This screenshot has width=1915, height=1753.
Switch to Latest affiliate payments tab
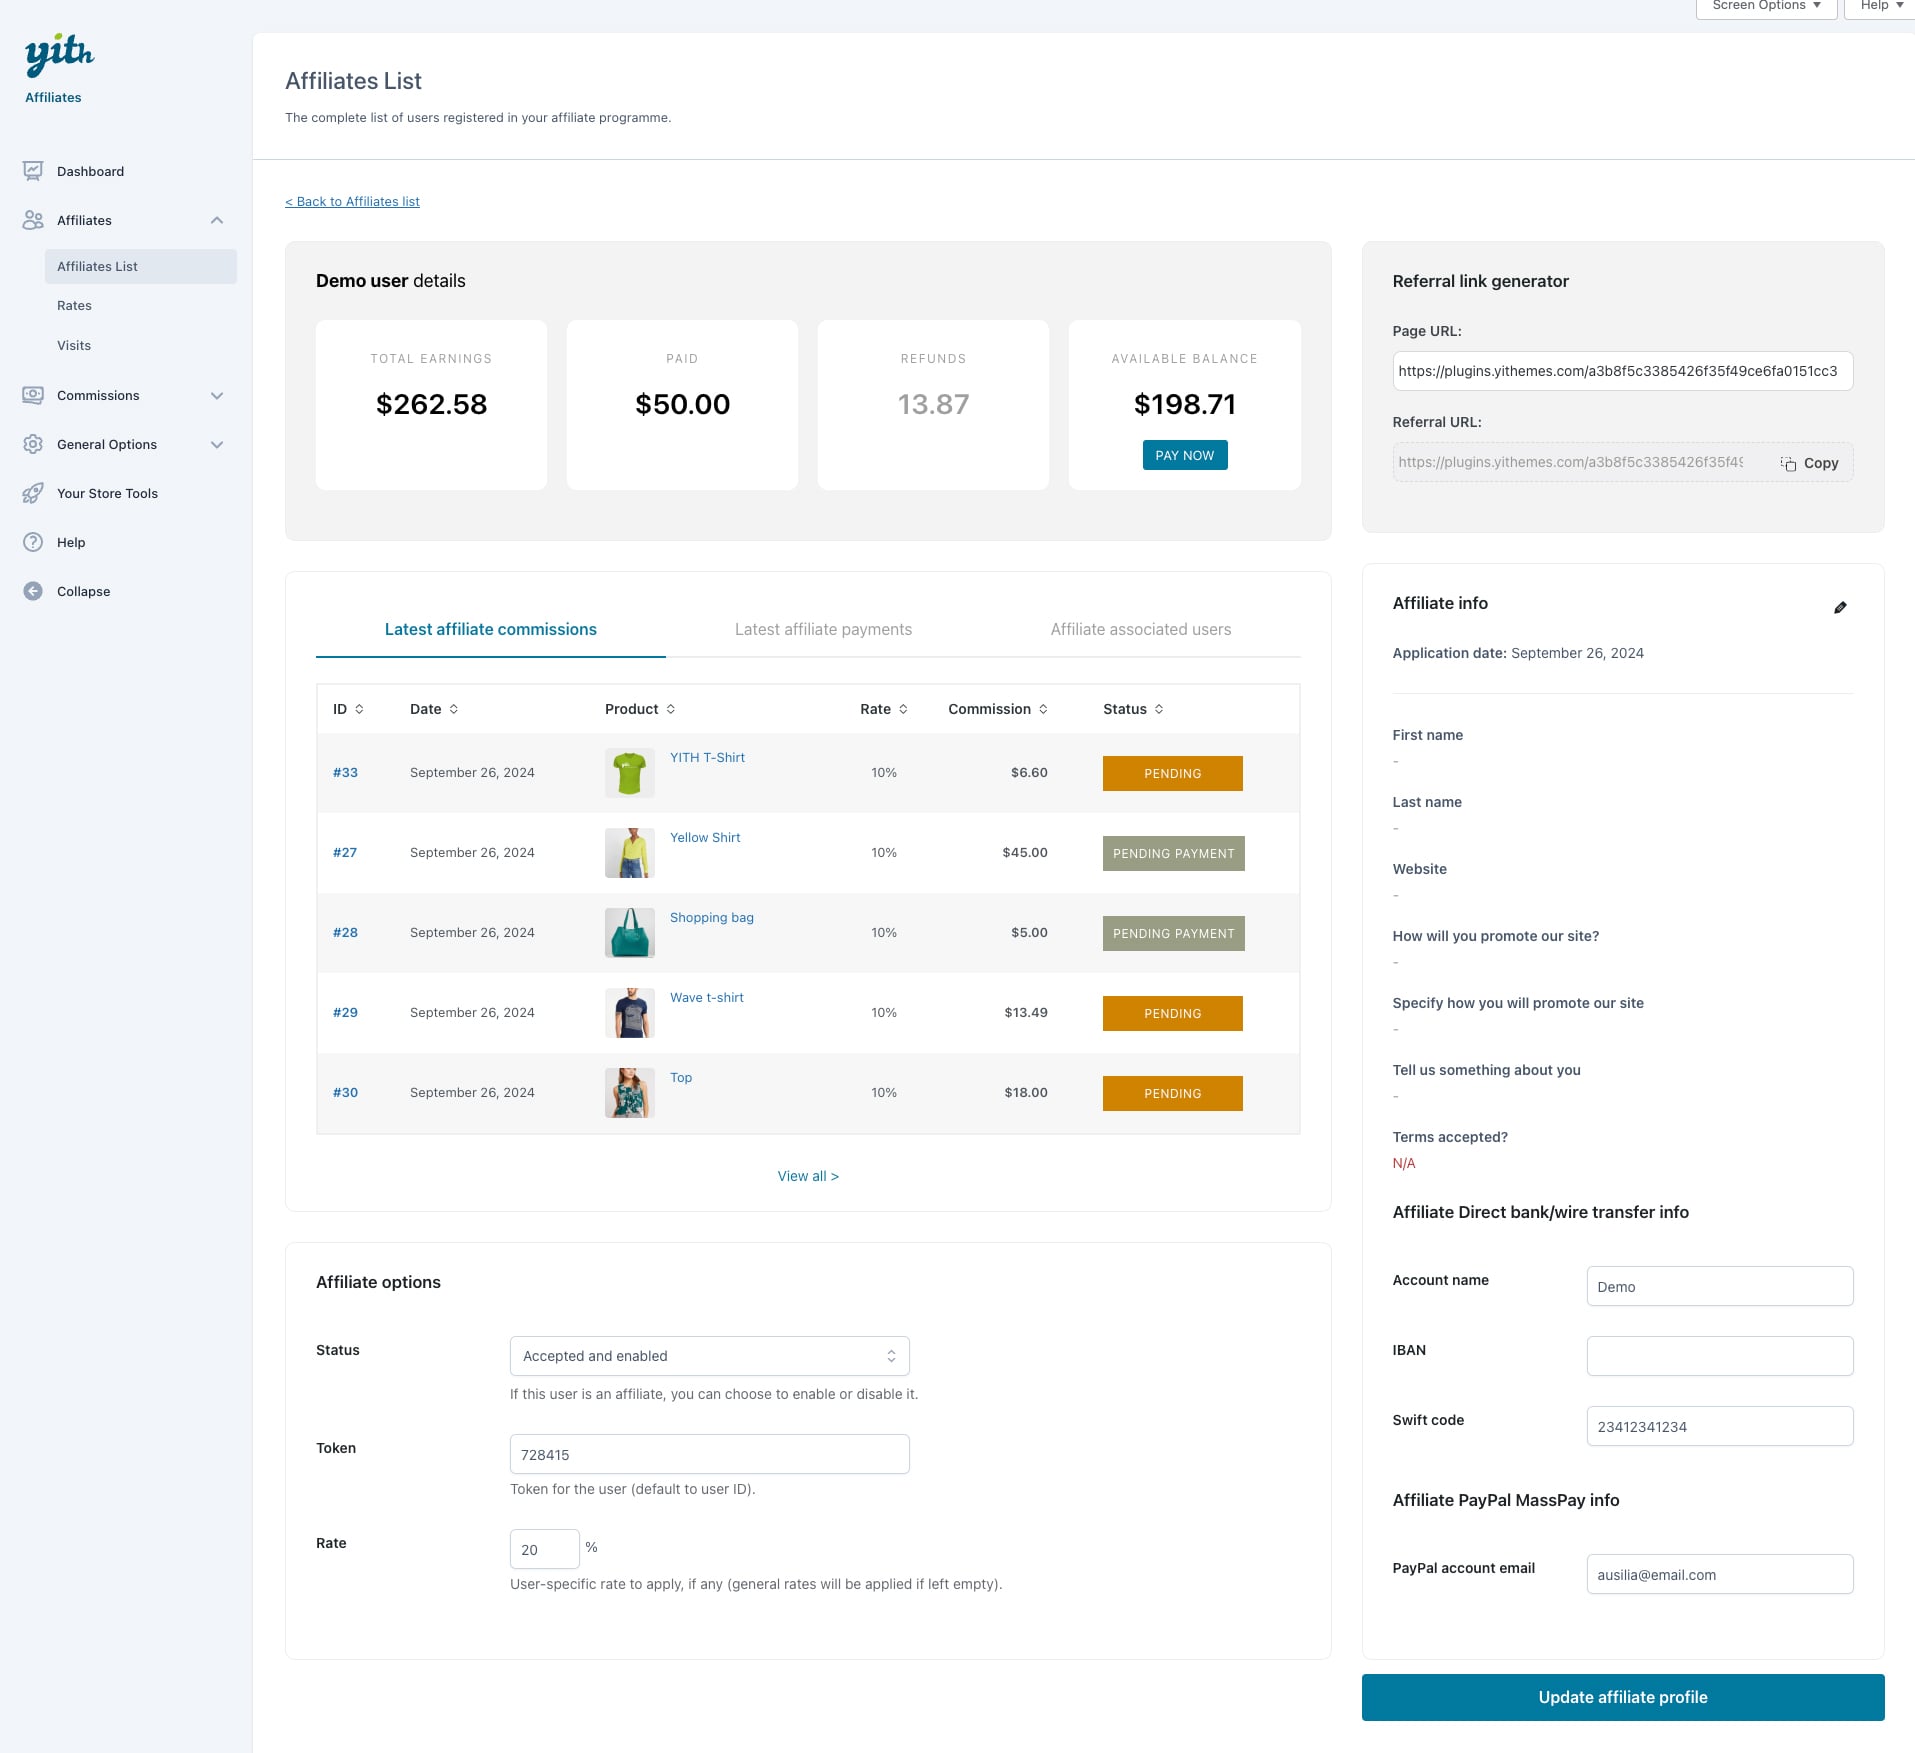point(823,629)
